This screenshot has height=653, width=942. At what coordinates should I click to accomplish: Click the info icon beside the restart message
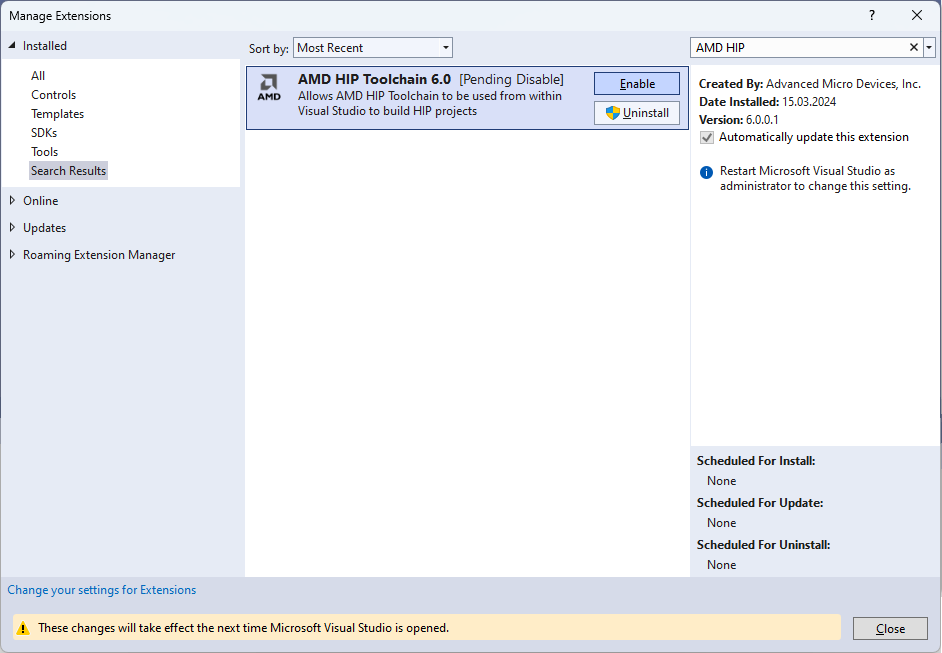[707, 172]
